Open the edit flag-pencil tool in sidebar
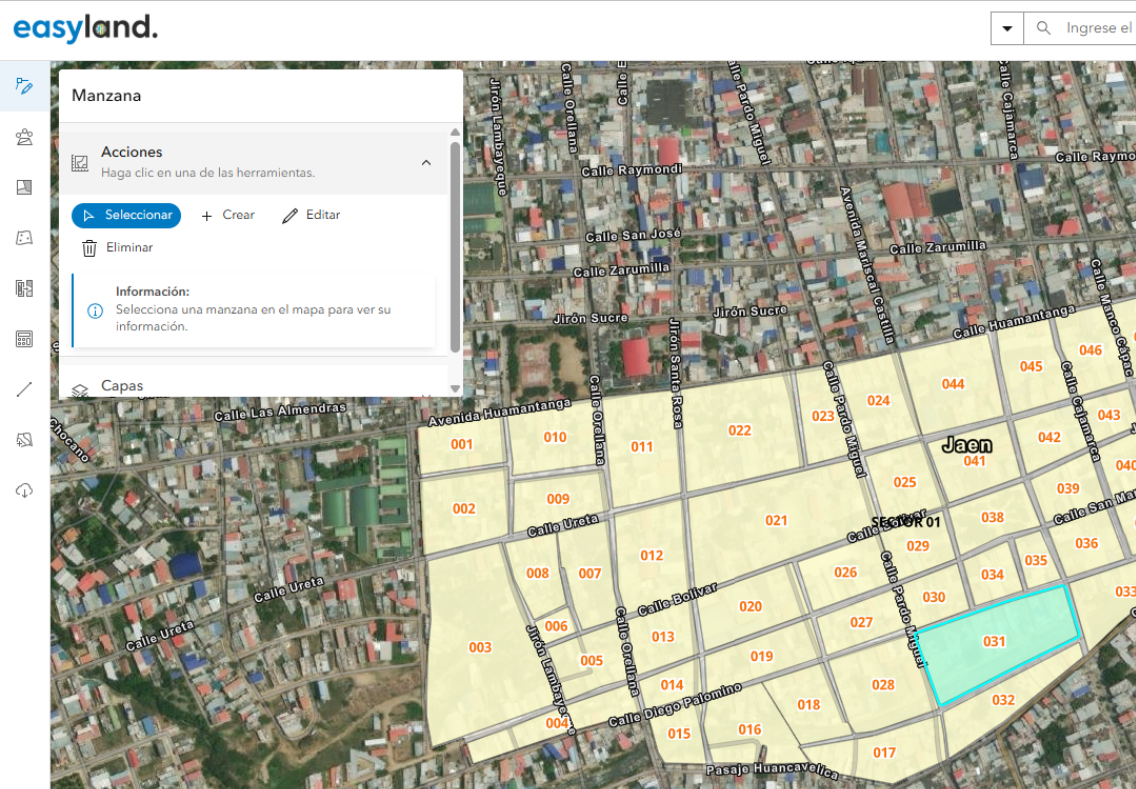 (25, 85)
